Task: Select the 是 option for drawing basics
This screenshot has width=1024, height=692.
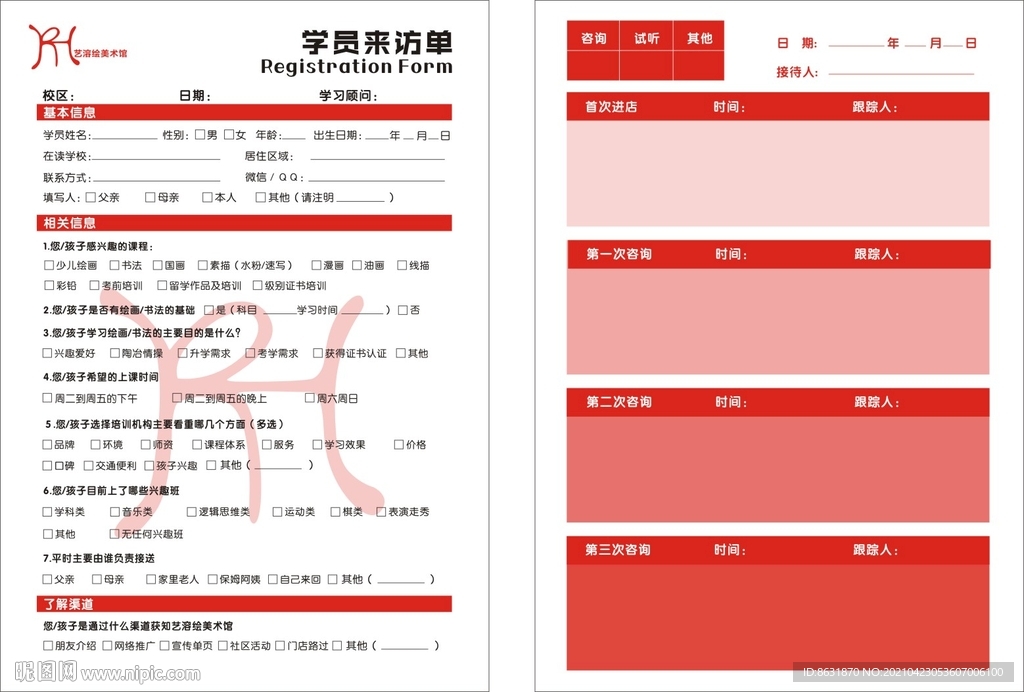Action: (x=207, y=310)
